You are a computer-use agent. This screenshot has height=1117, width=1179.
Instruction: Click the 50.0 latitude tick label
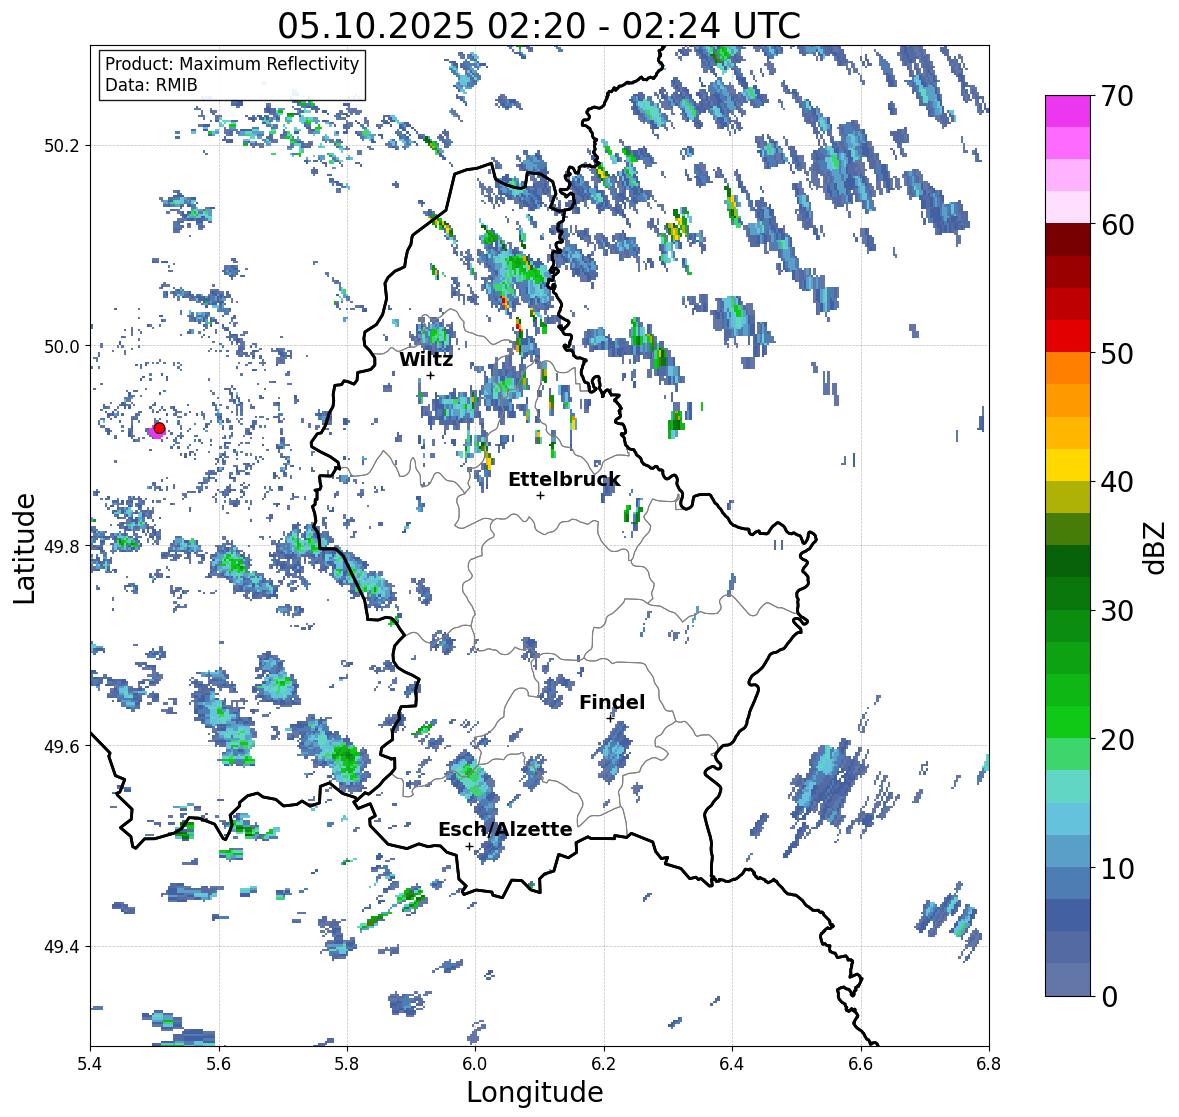coord(62,347)
